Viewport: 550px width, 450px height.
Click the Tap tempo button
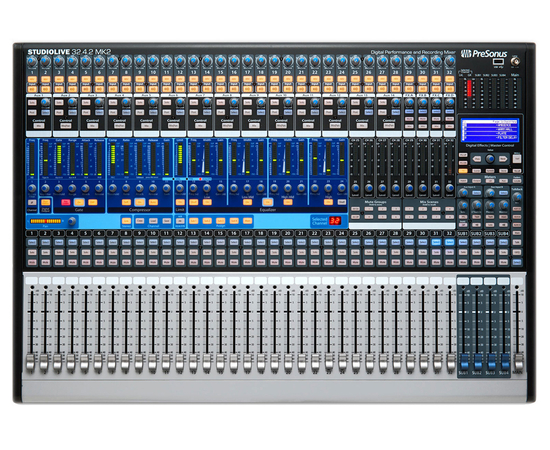click(x=516, y=158)
